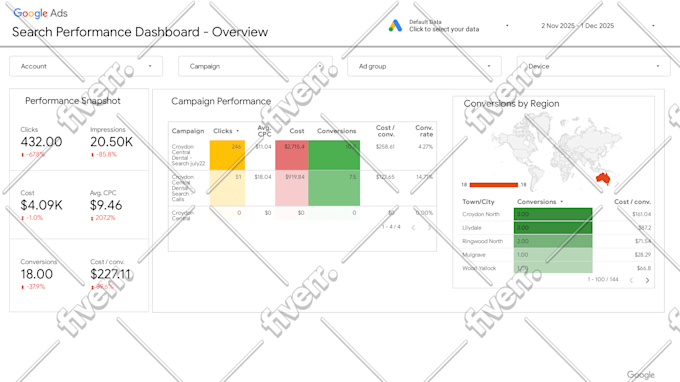Click 'Cost / conv.' header in Campaign Performance table
The image size is (680, 382).
385,131
